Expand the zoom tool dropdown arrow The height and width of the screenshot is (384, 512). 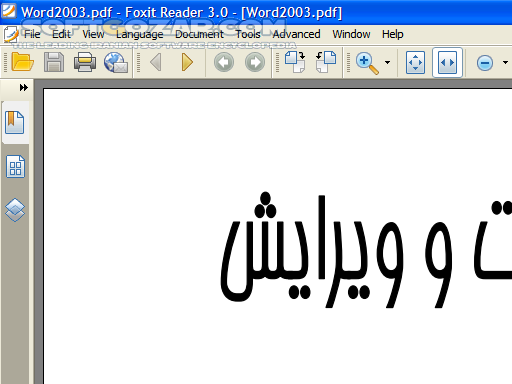point(387,62)
